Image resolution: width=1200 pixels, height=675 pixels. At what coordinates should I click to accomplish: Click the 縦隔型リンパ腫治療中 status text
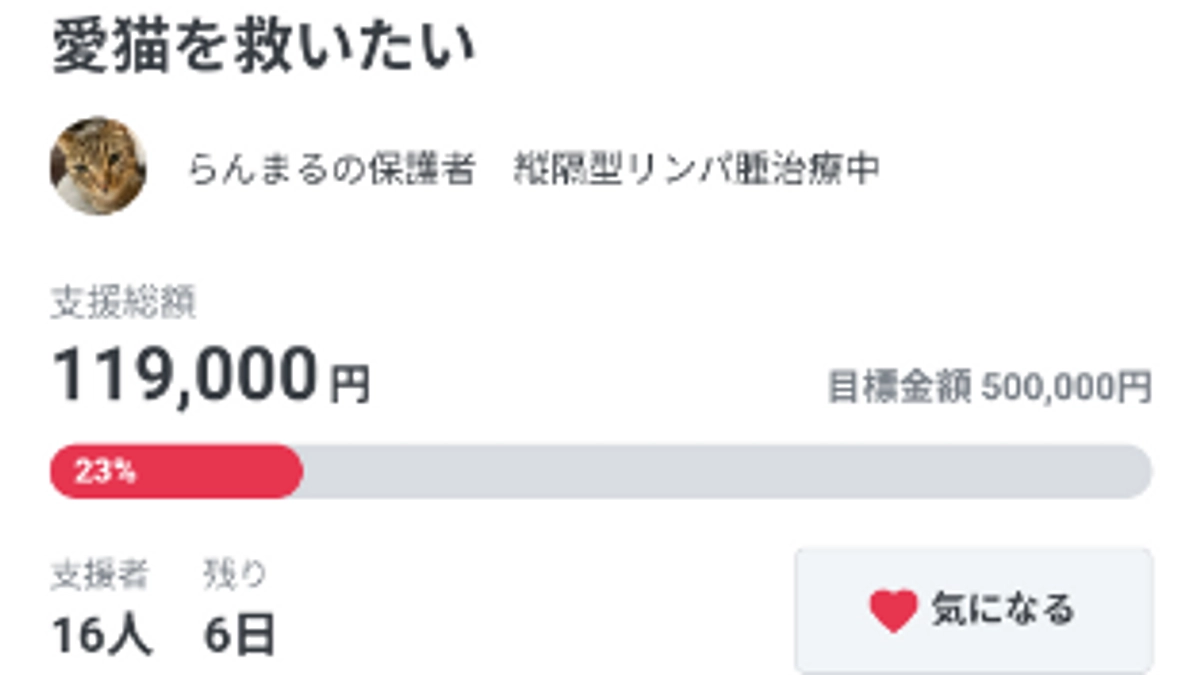(x=700, y=168)
